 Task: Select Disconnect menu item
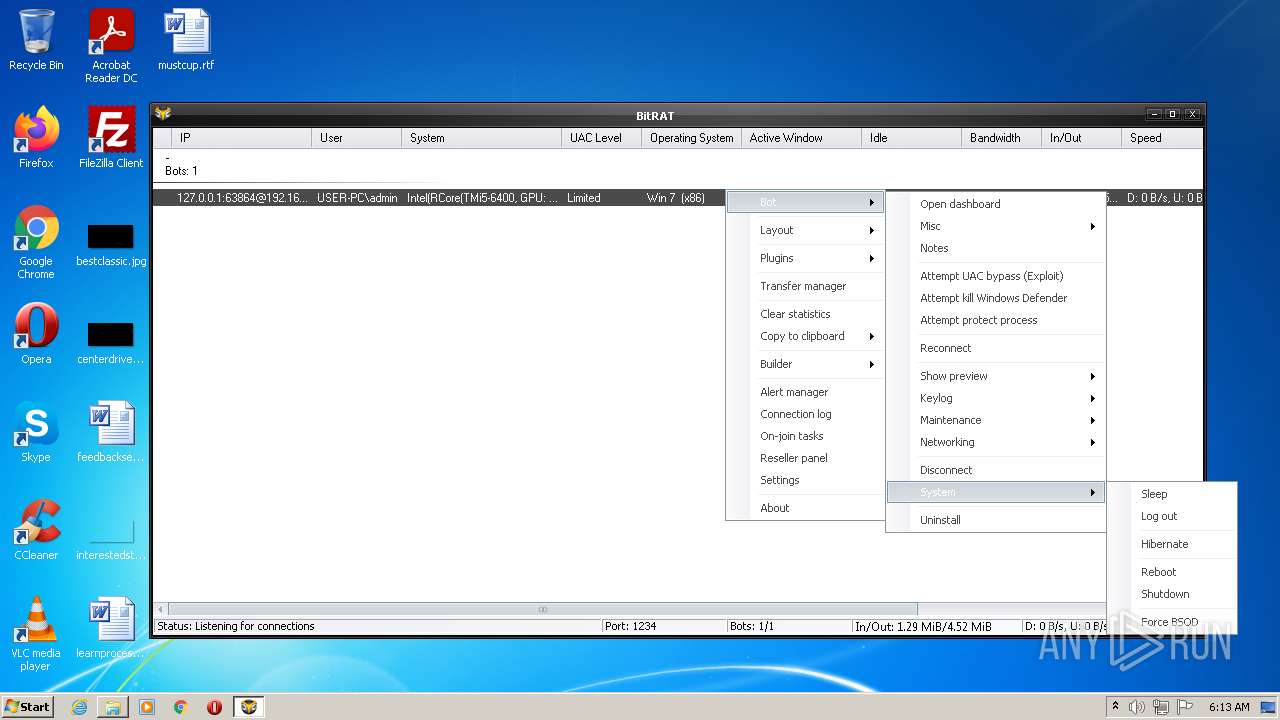pyautogui.click(x=996, y=470)
